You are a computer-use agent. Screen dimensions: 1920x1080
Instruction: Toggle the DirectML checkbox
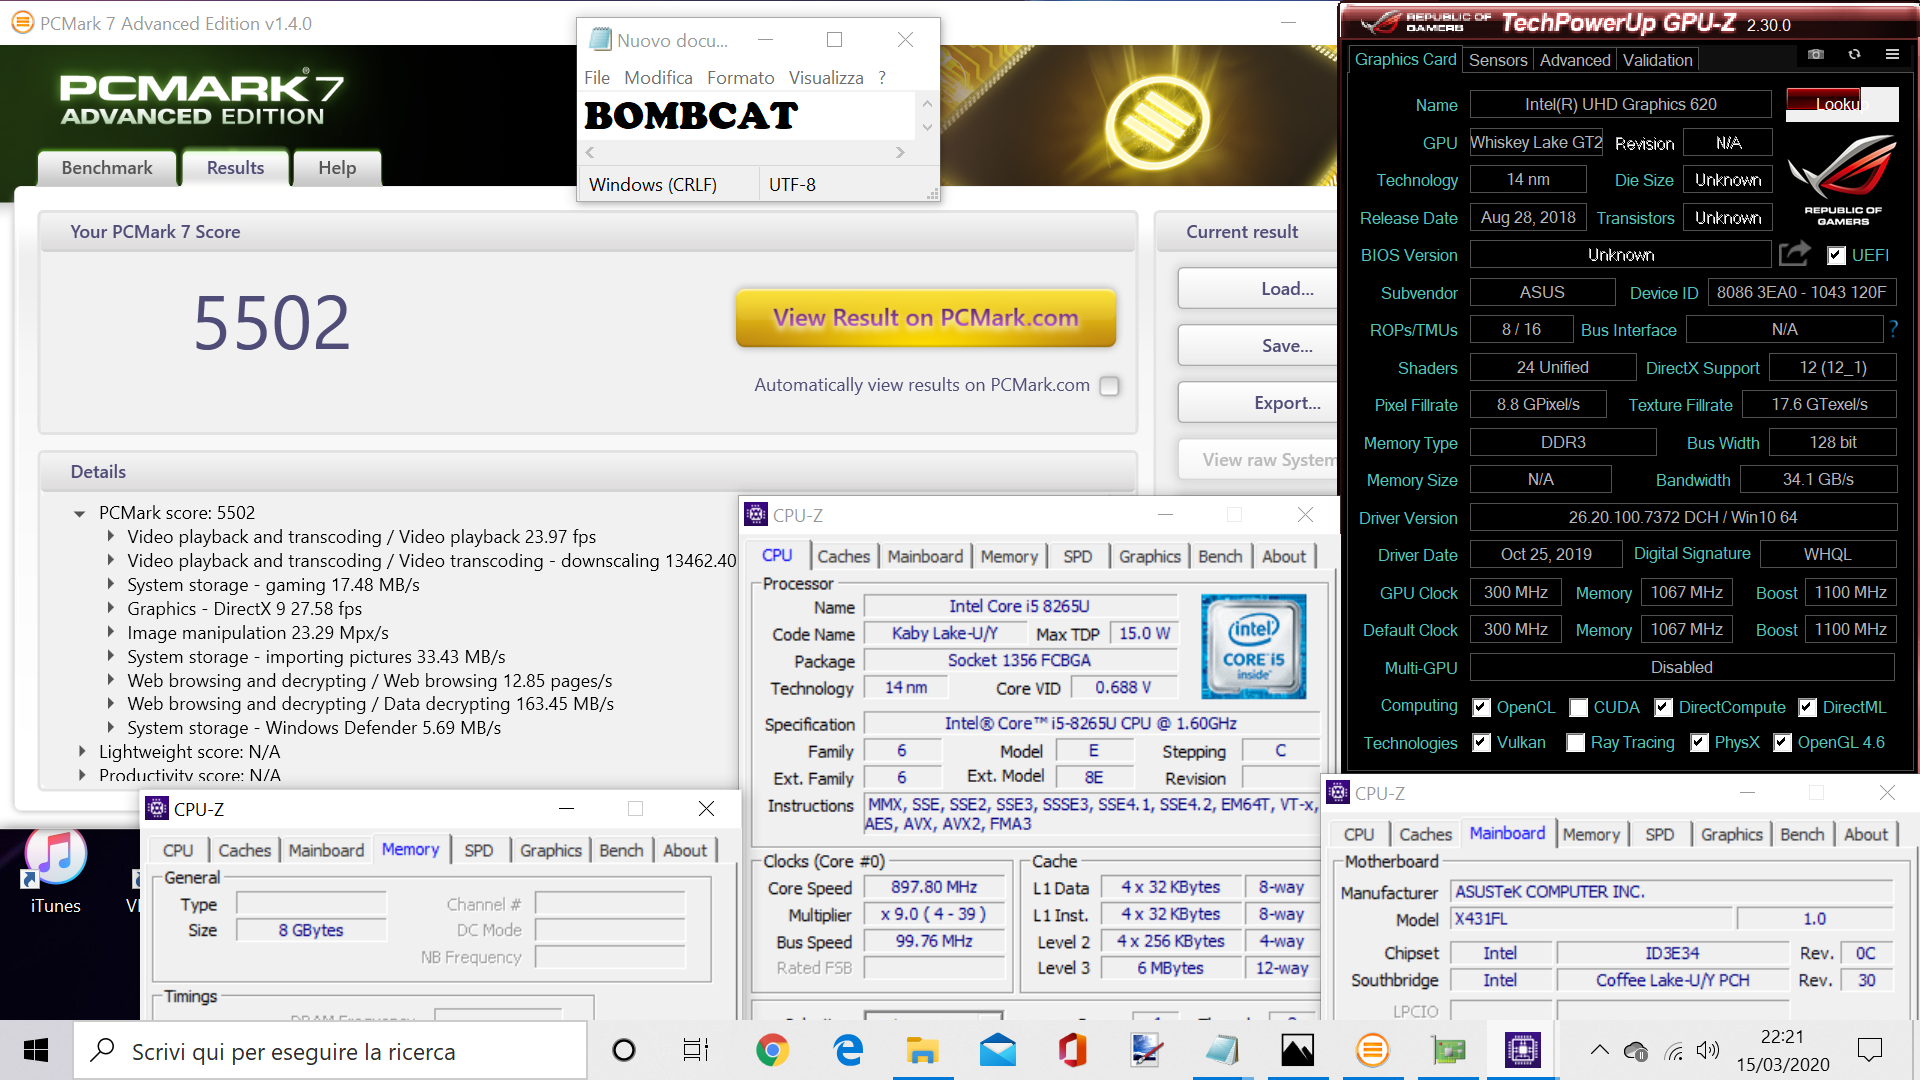pyautogui.click(x=1808, y=707)
